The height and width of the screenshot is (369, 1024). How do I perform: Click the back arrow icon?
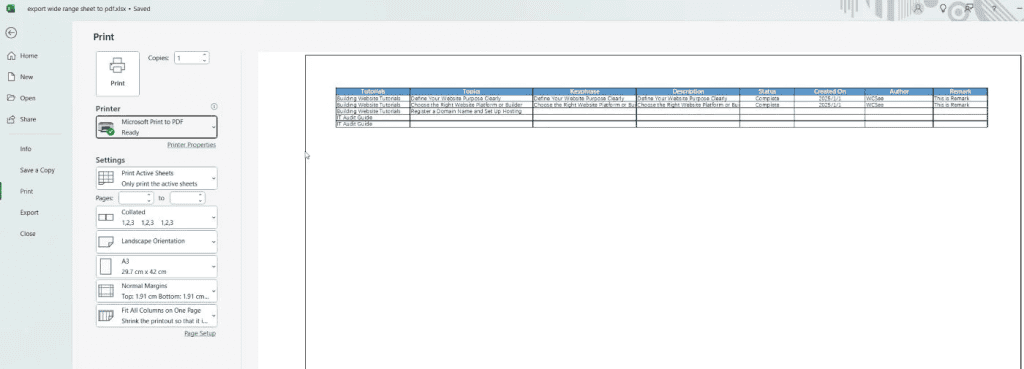coord(11,33)
